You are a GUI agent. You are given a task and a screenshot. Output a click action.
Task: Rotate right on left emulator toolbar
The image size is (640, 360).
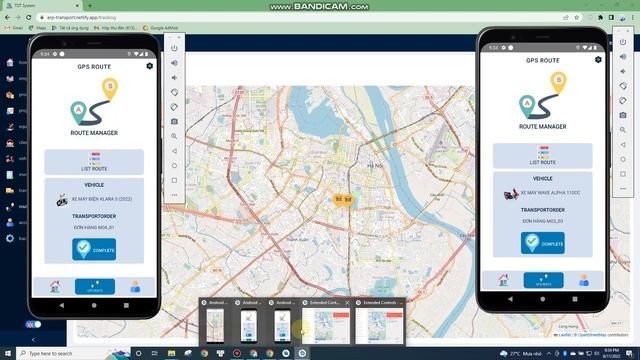[x=174, y=107]
